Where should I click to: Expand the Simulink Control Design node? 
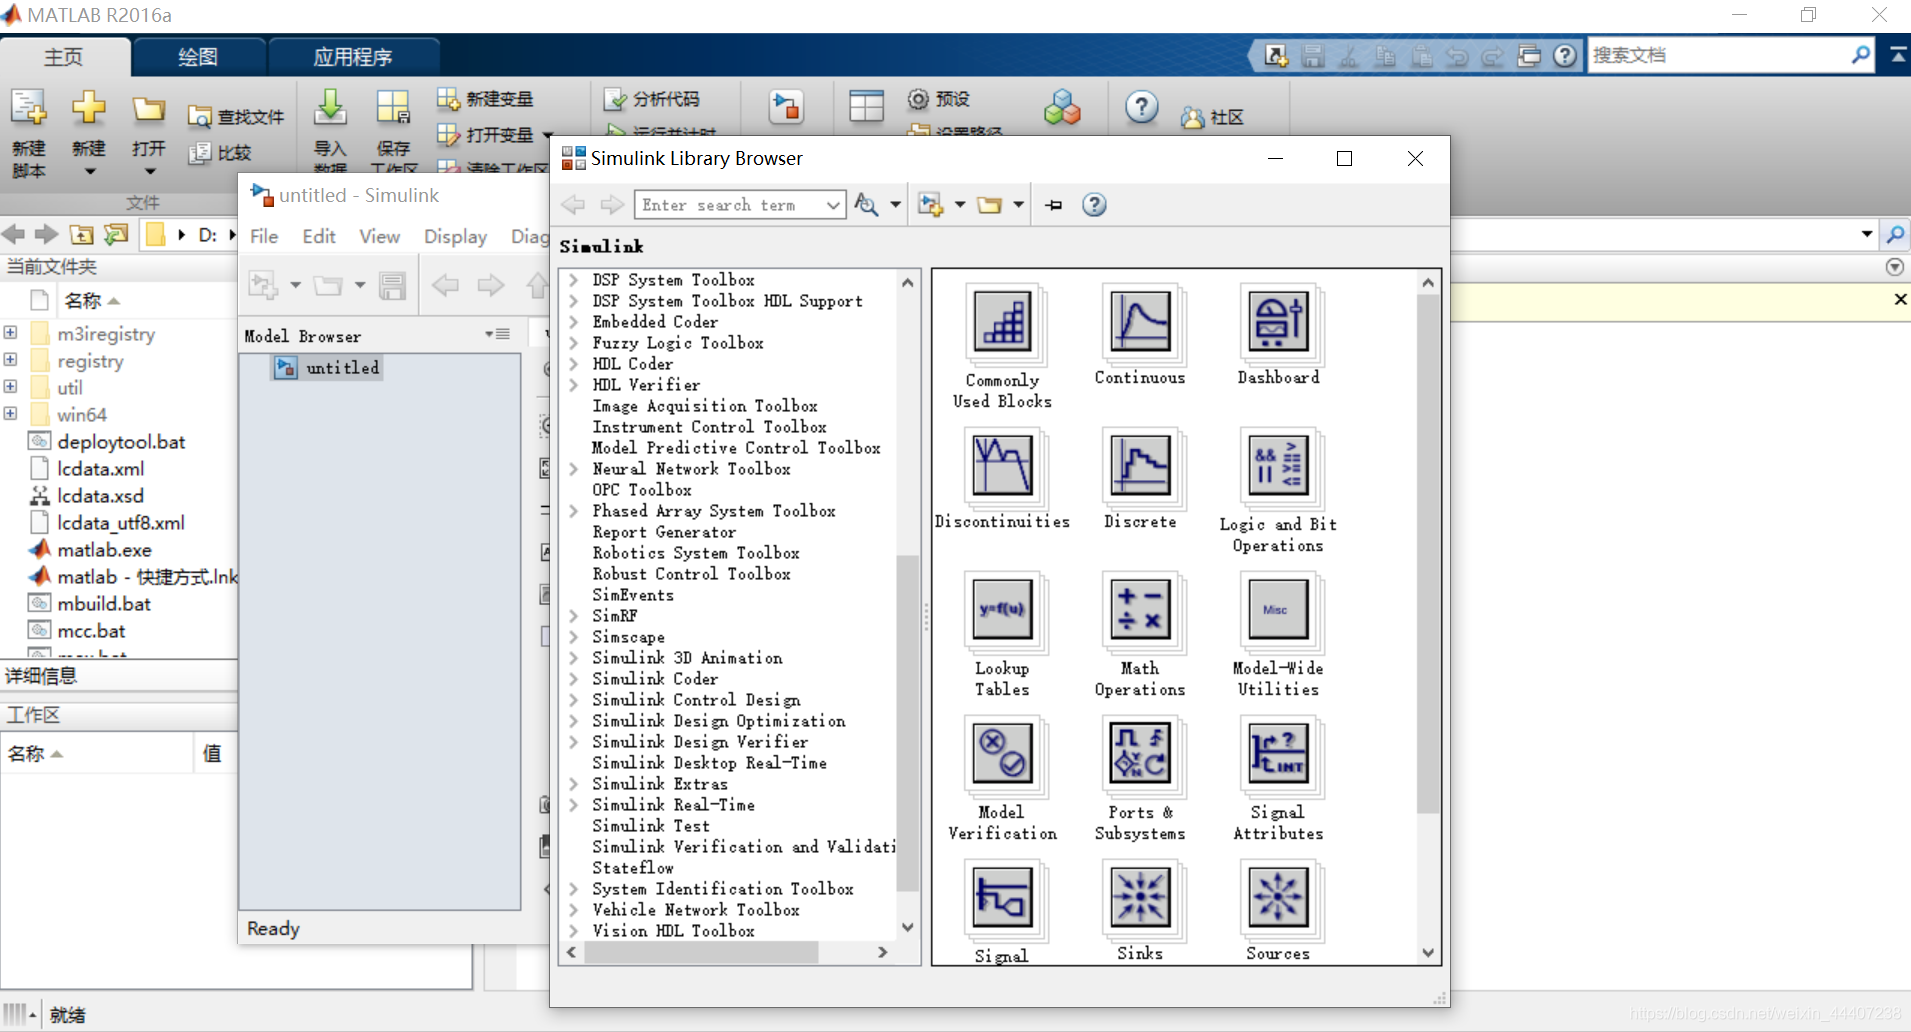574,700
